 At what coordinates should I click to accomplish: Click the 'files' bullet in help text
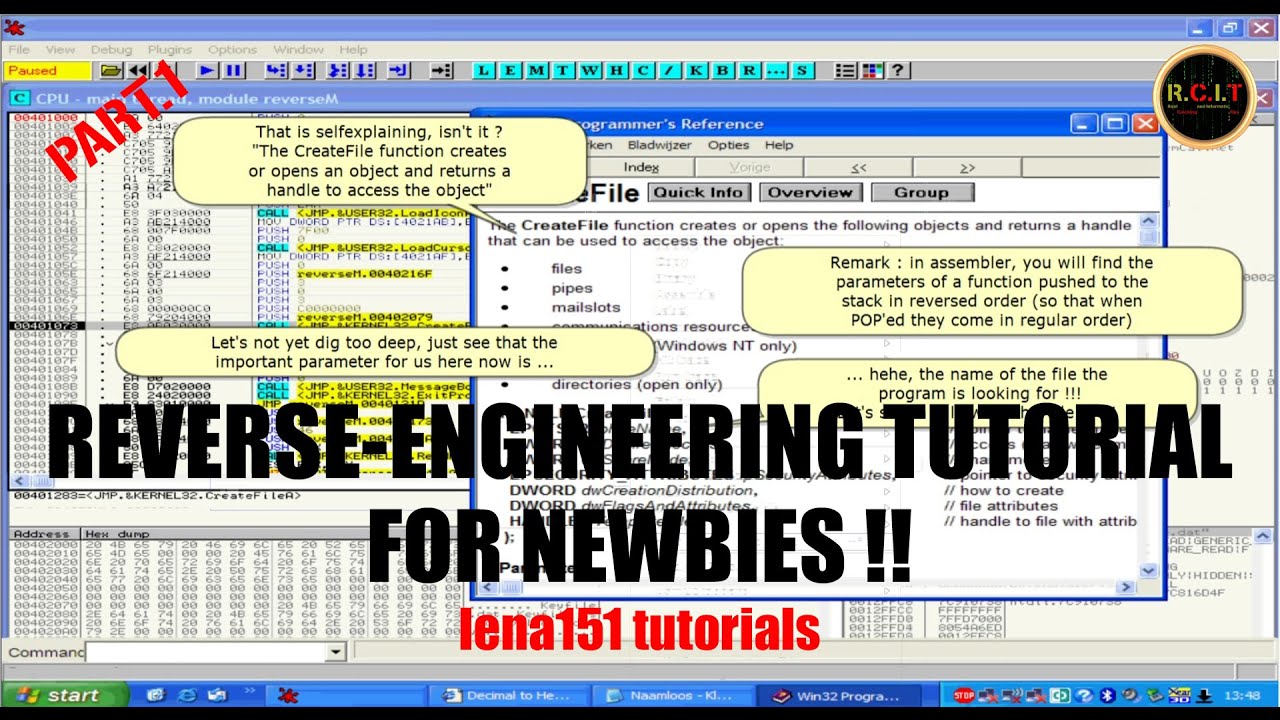(x=566, y=268)
